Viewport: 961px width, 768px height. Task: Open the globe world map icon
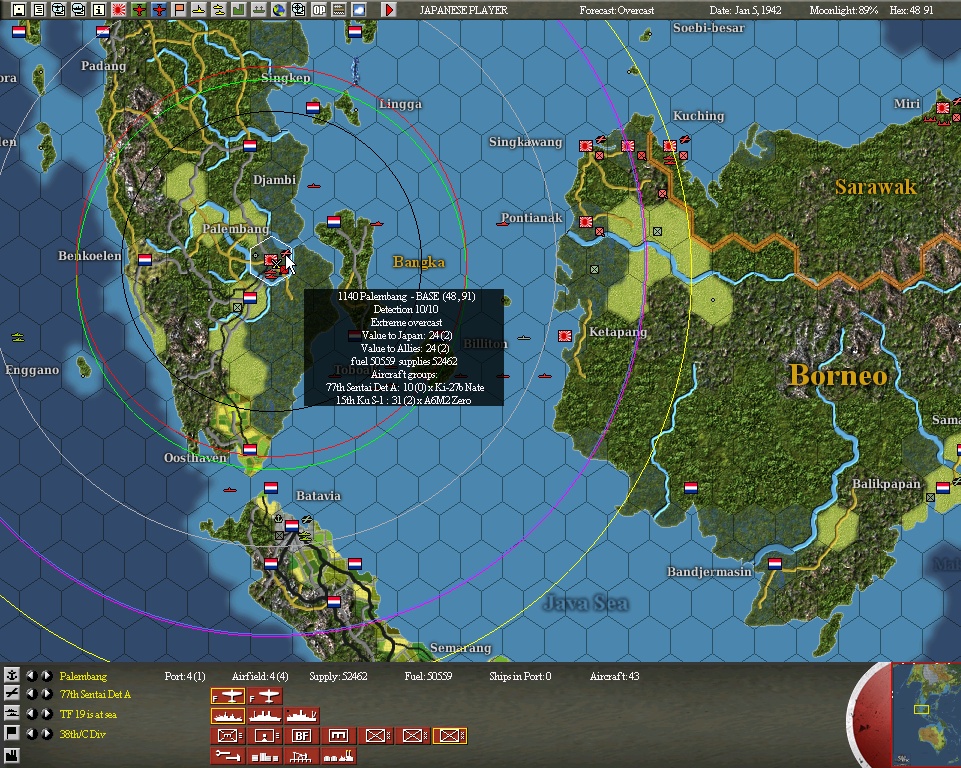click(x=279, y=10)
